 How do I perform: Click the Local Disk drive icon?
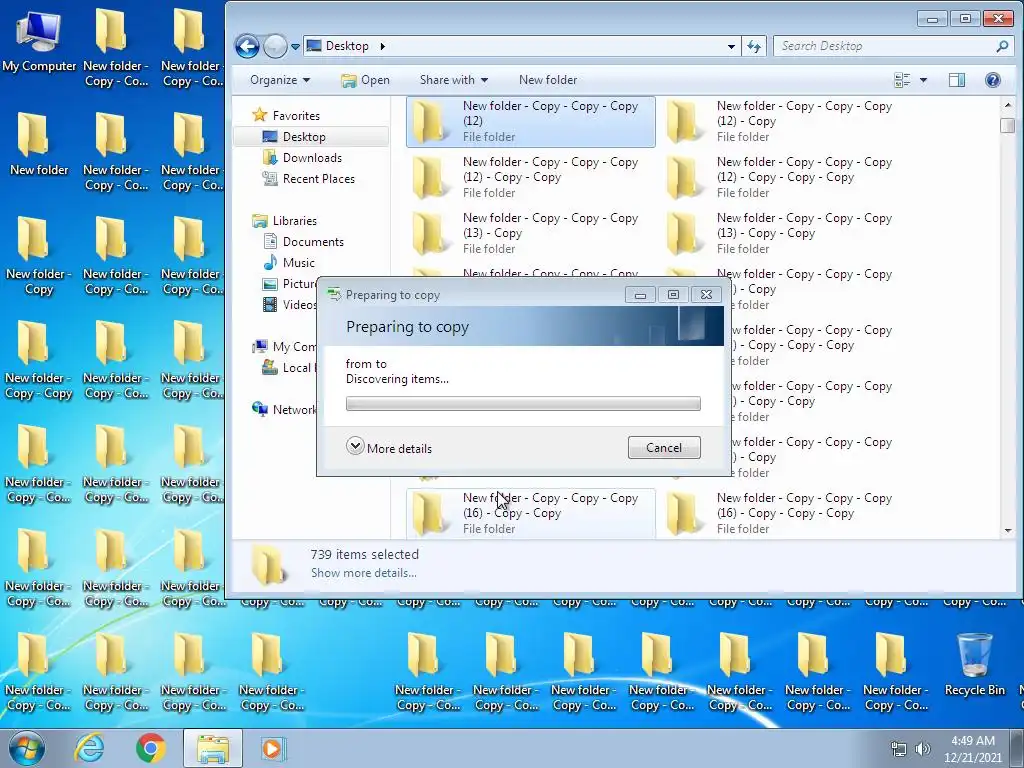(270, 368)
